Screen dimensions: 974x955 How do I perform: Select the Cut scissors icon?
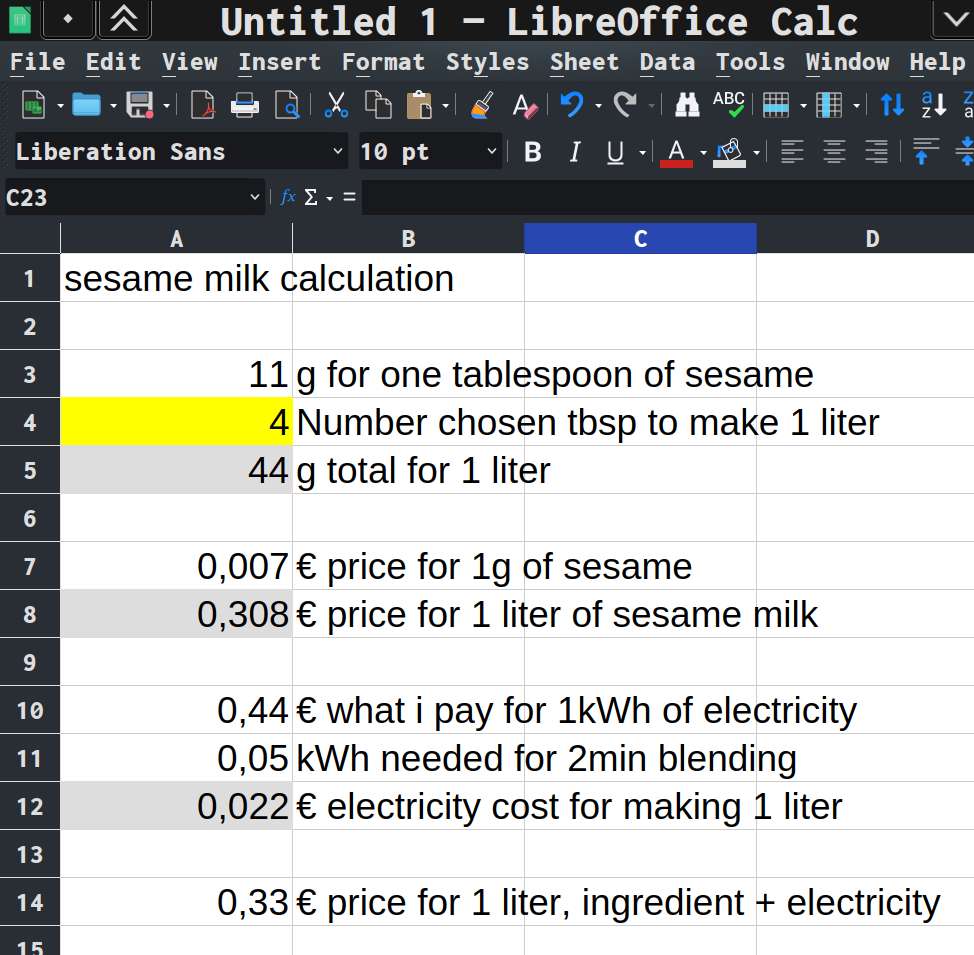pyautogui.click(x=337, y=105)
